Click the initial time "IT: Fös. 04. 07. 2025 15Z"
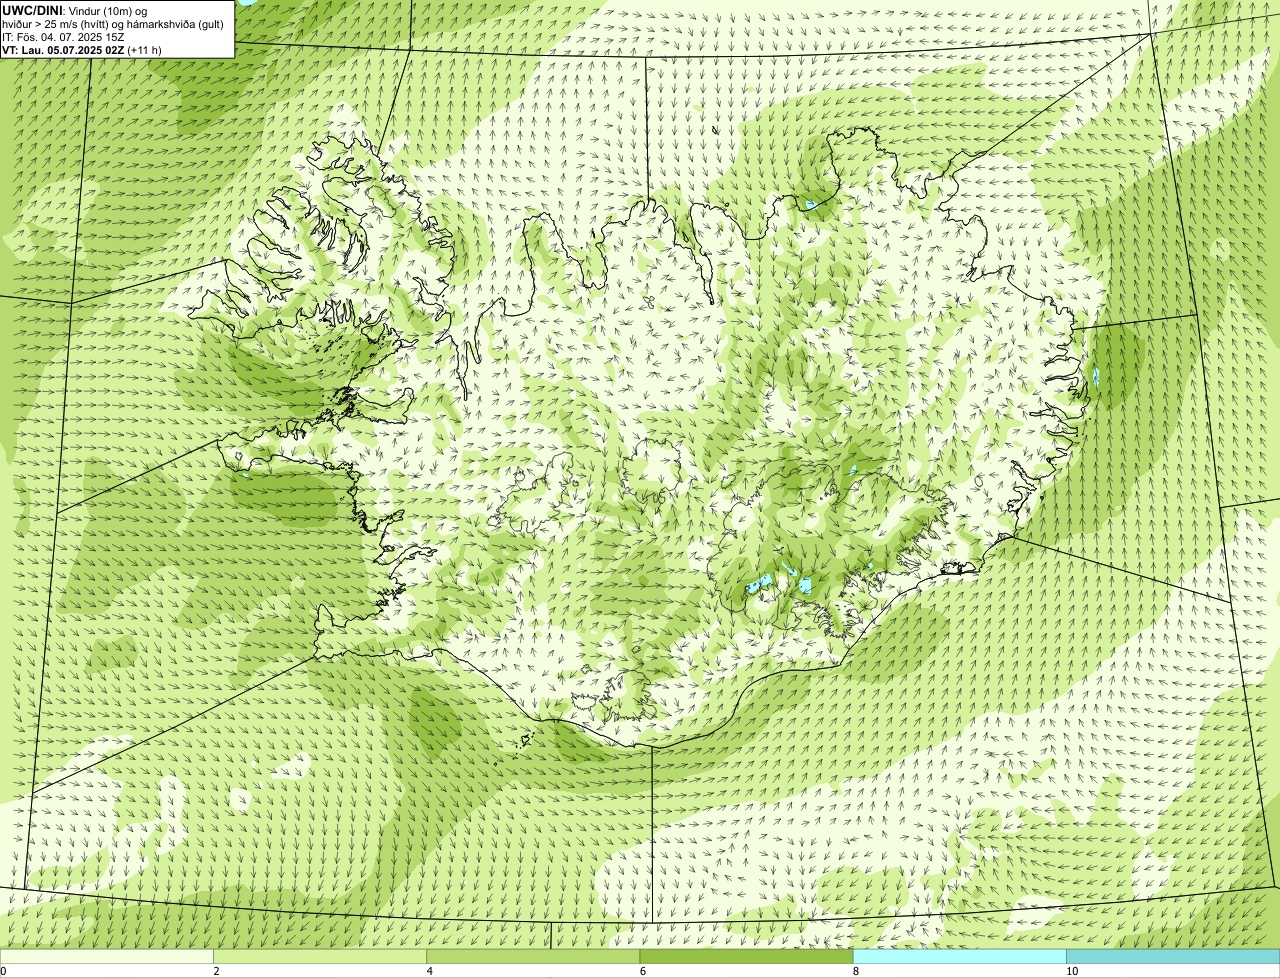 63,37
